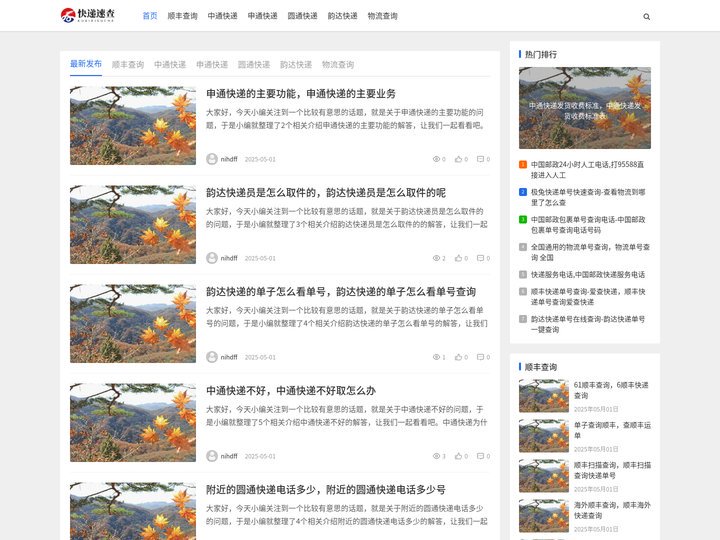The height and width of the screenshot is (540, 720).
Task: Switch to 顺丰查询 content tab
Action: click(x=128, y=65)
